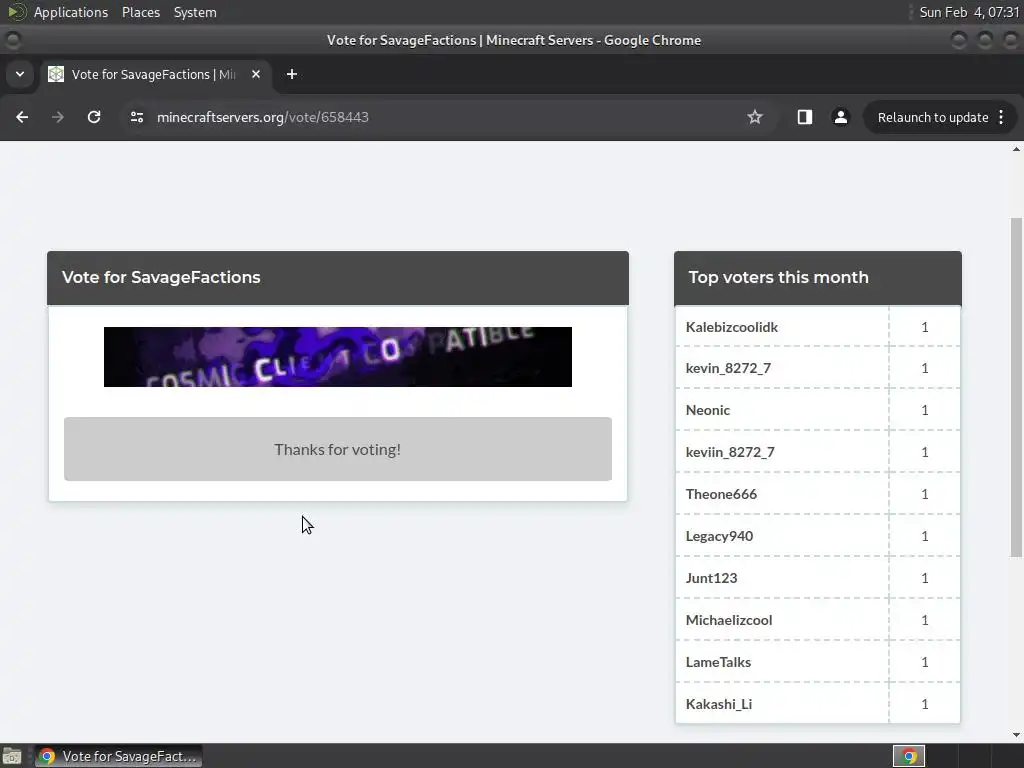Open the Places menu
Viewport: 1024px width, 768px height.
[x=140, y=12]
